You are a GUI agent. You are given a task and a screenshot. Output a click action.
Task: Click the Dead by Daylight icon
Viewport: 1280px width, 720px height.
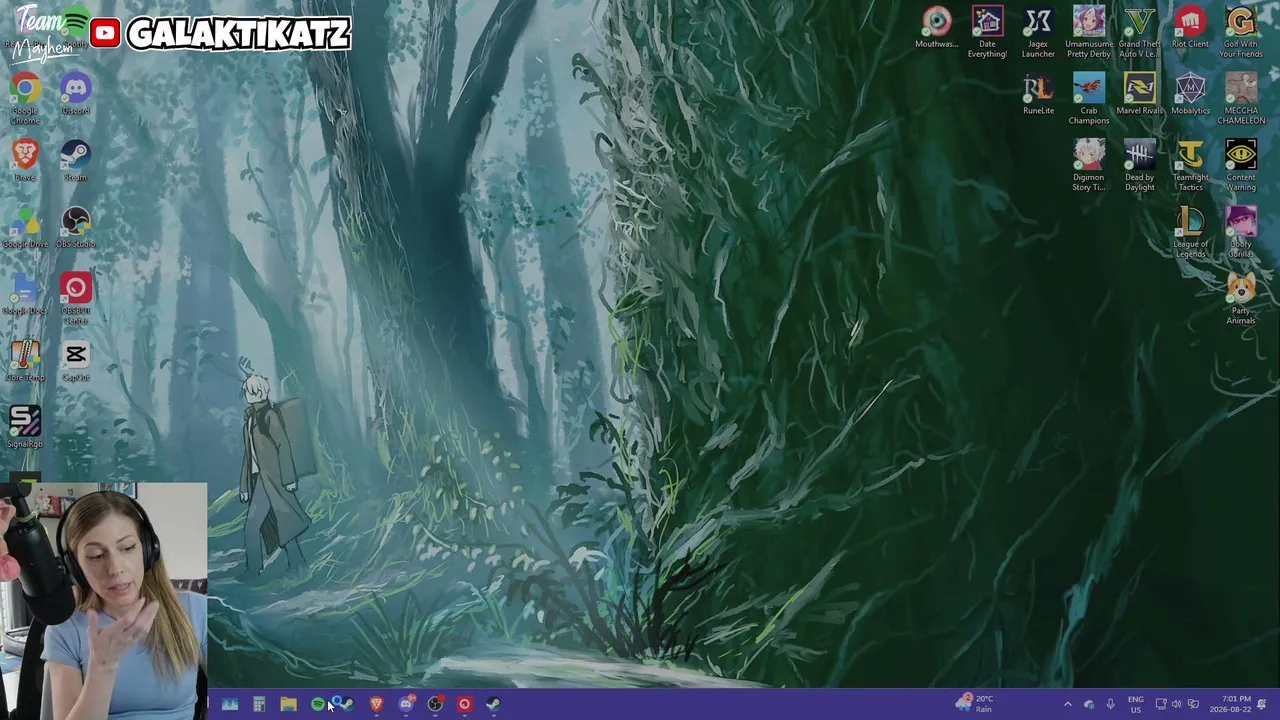click(1140, 166)
